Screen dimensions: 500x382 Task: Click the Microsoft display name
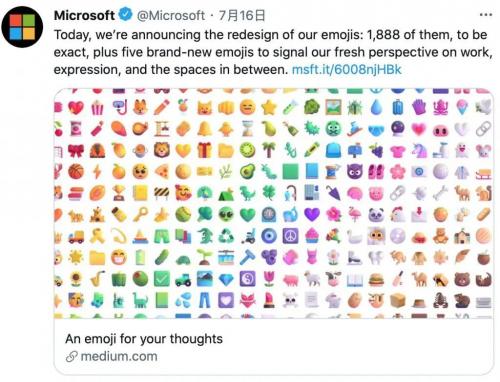coord(84,15)
